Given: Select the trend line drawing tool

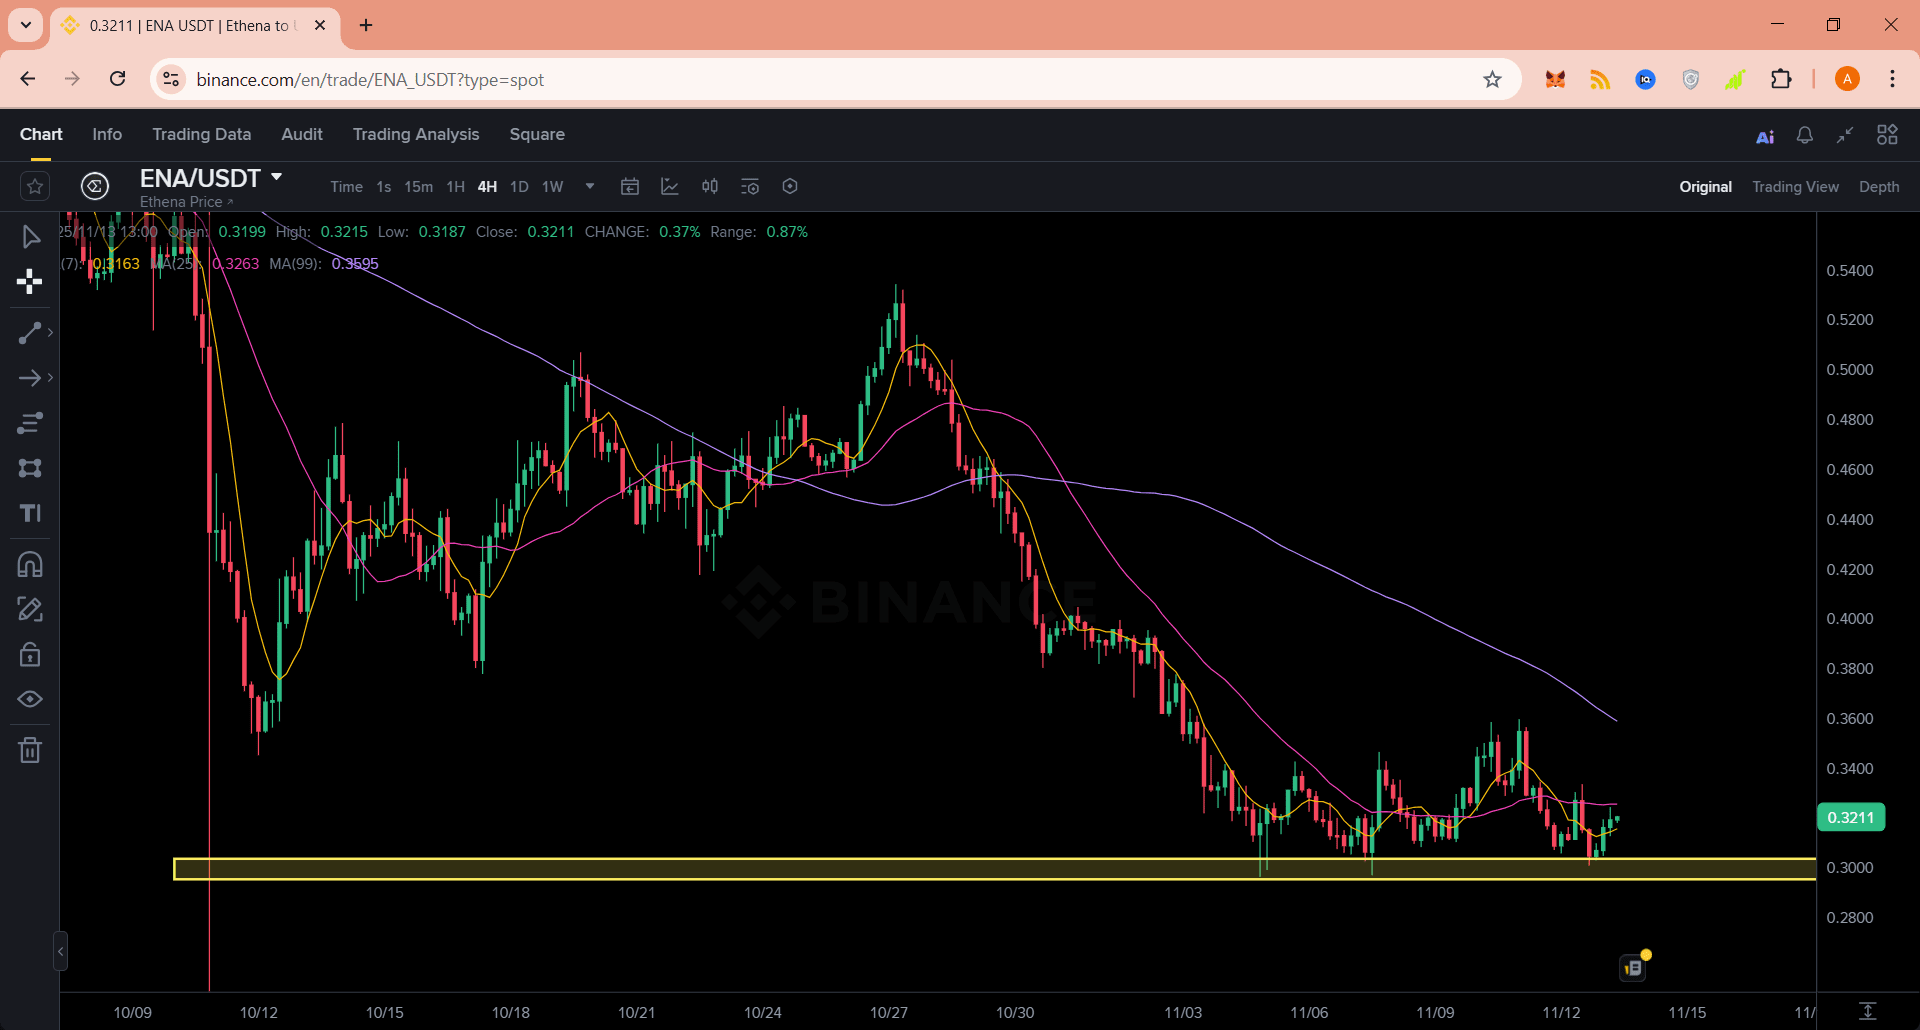Looking at the screenshot, I should [30, 333].
